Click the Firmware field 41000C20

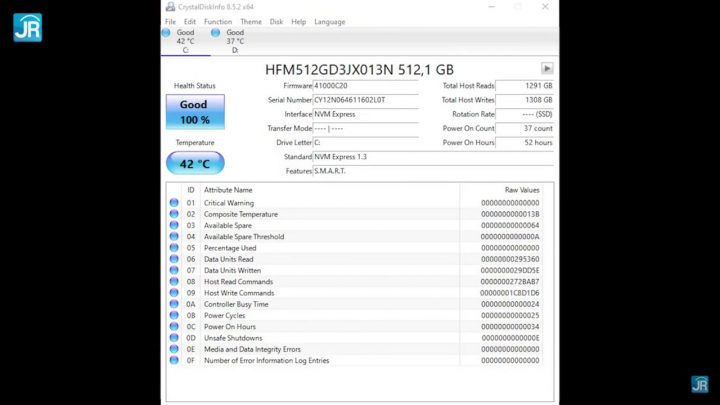(x=366, y=86)
